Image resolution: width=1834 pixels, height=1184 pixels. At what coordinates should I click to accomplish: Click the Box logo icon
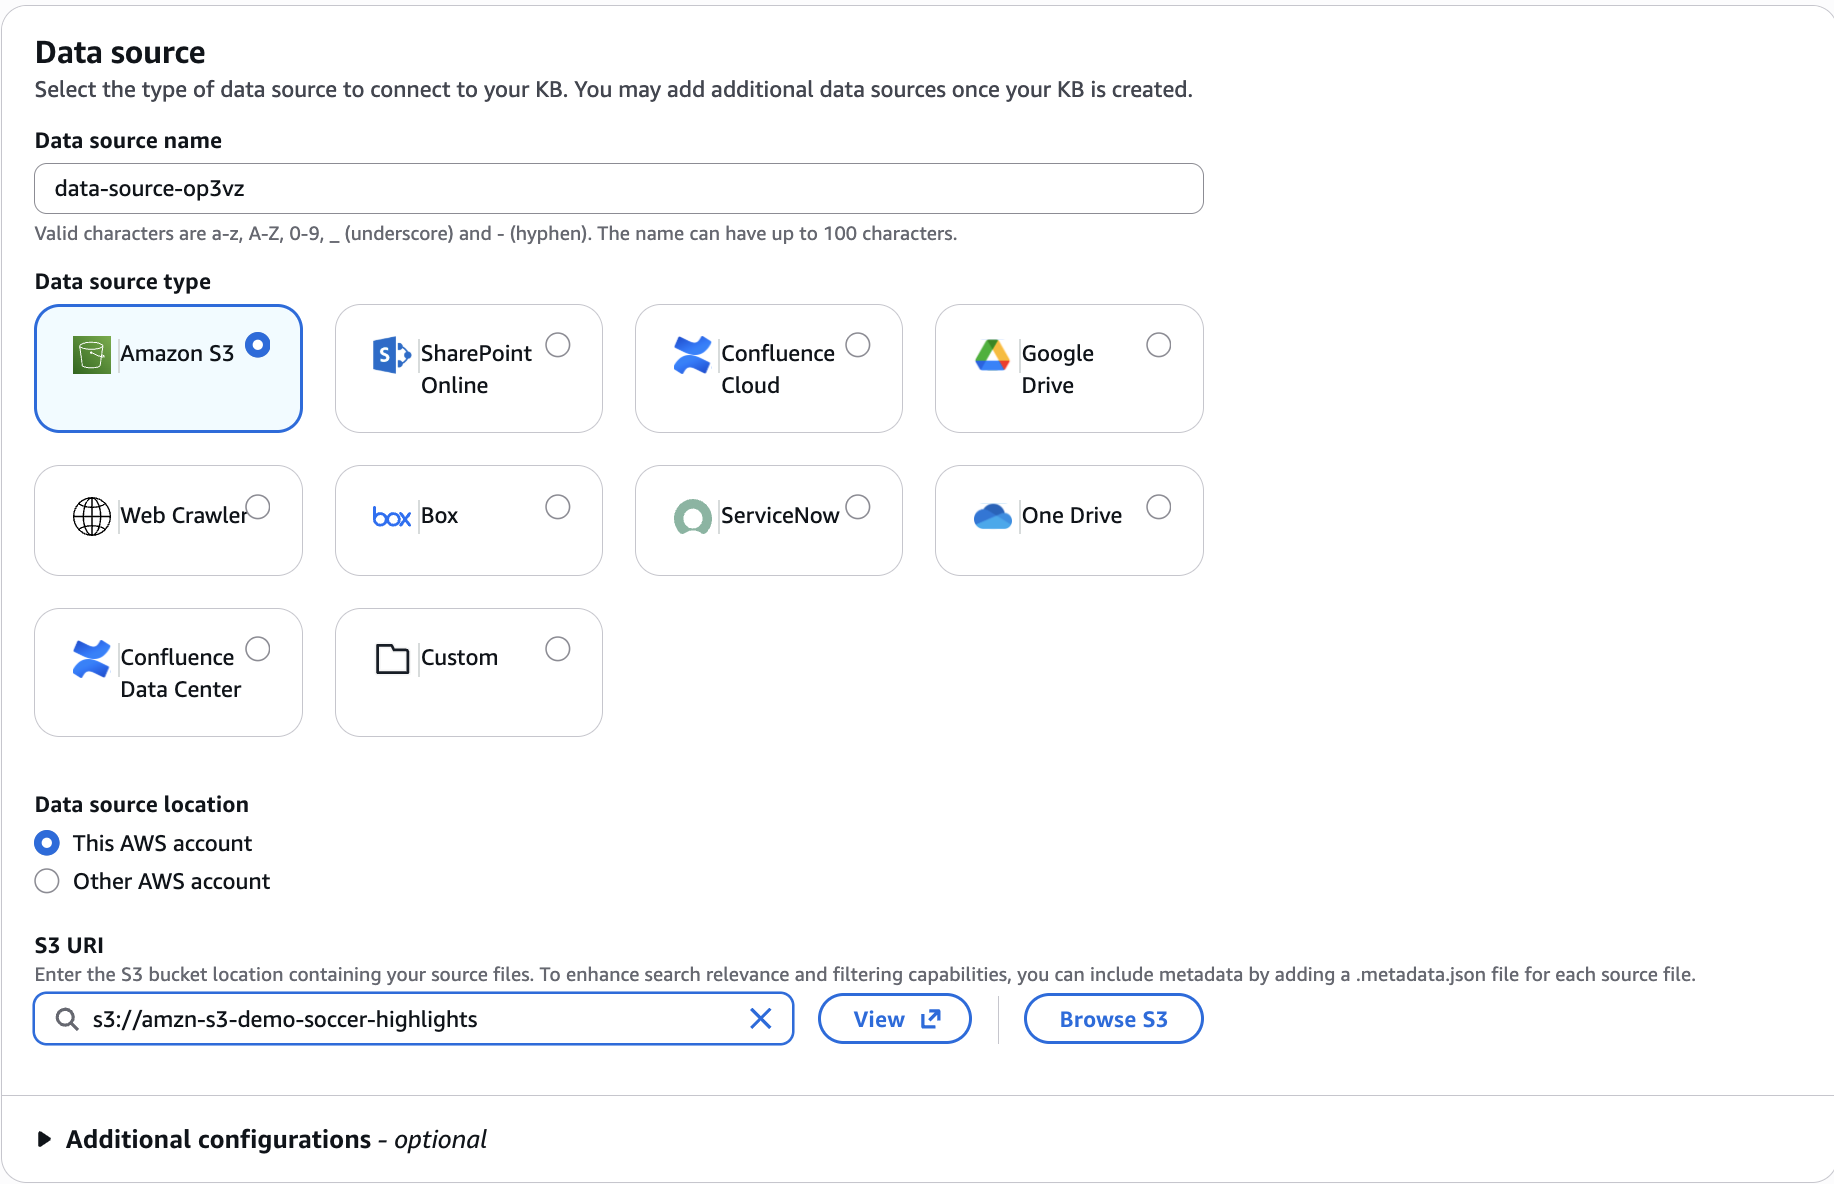(x=392, y=517)
